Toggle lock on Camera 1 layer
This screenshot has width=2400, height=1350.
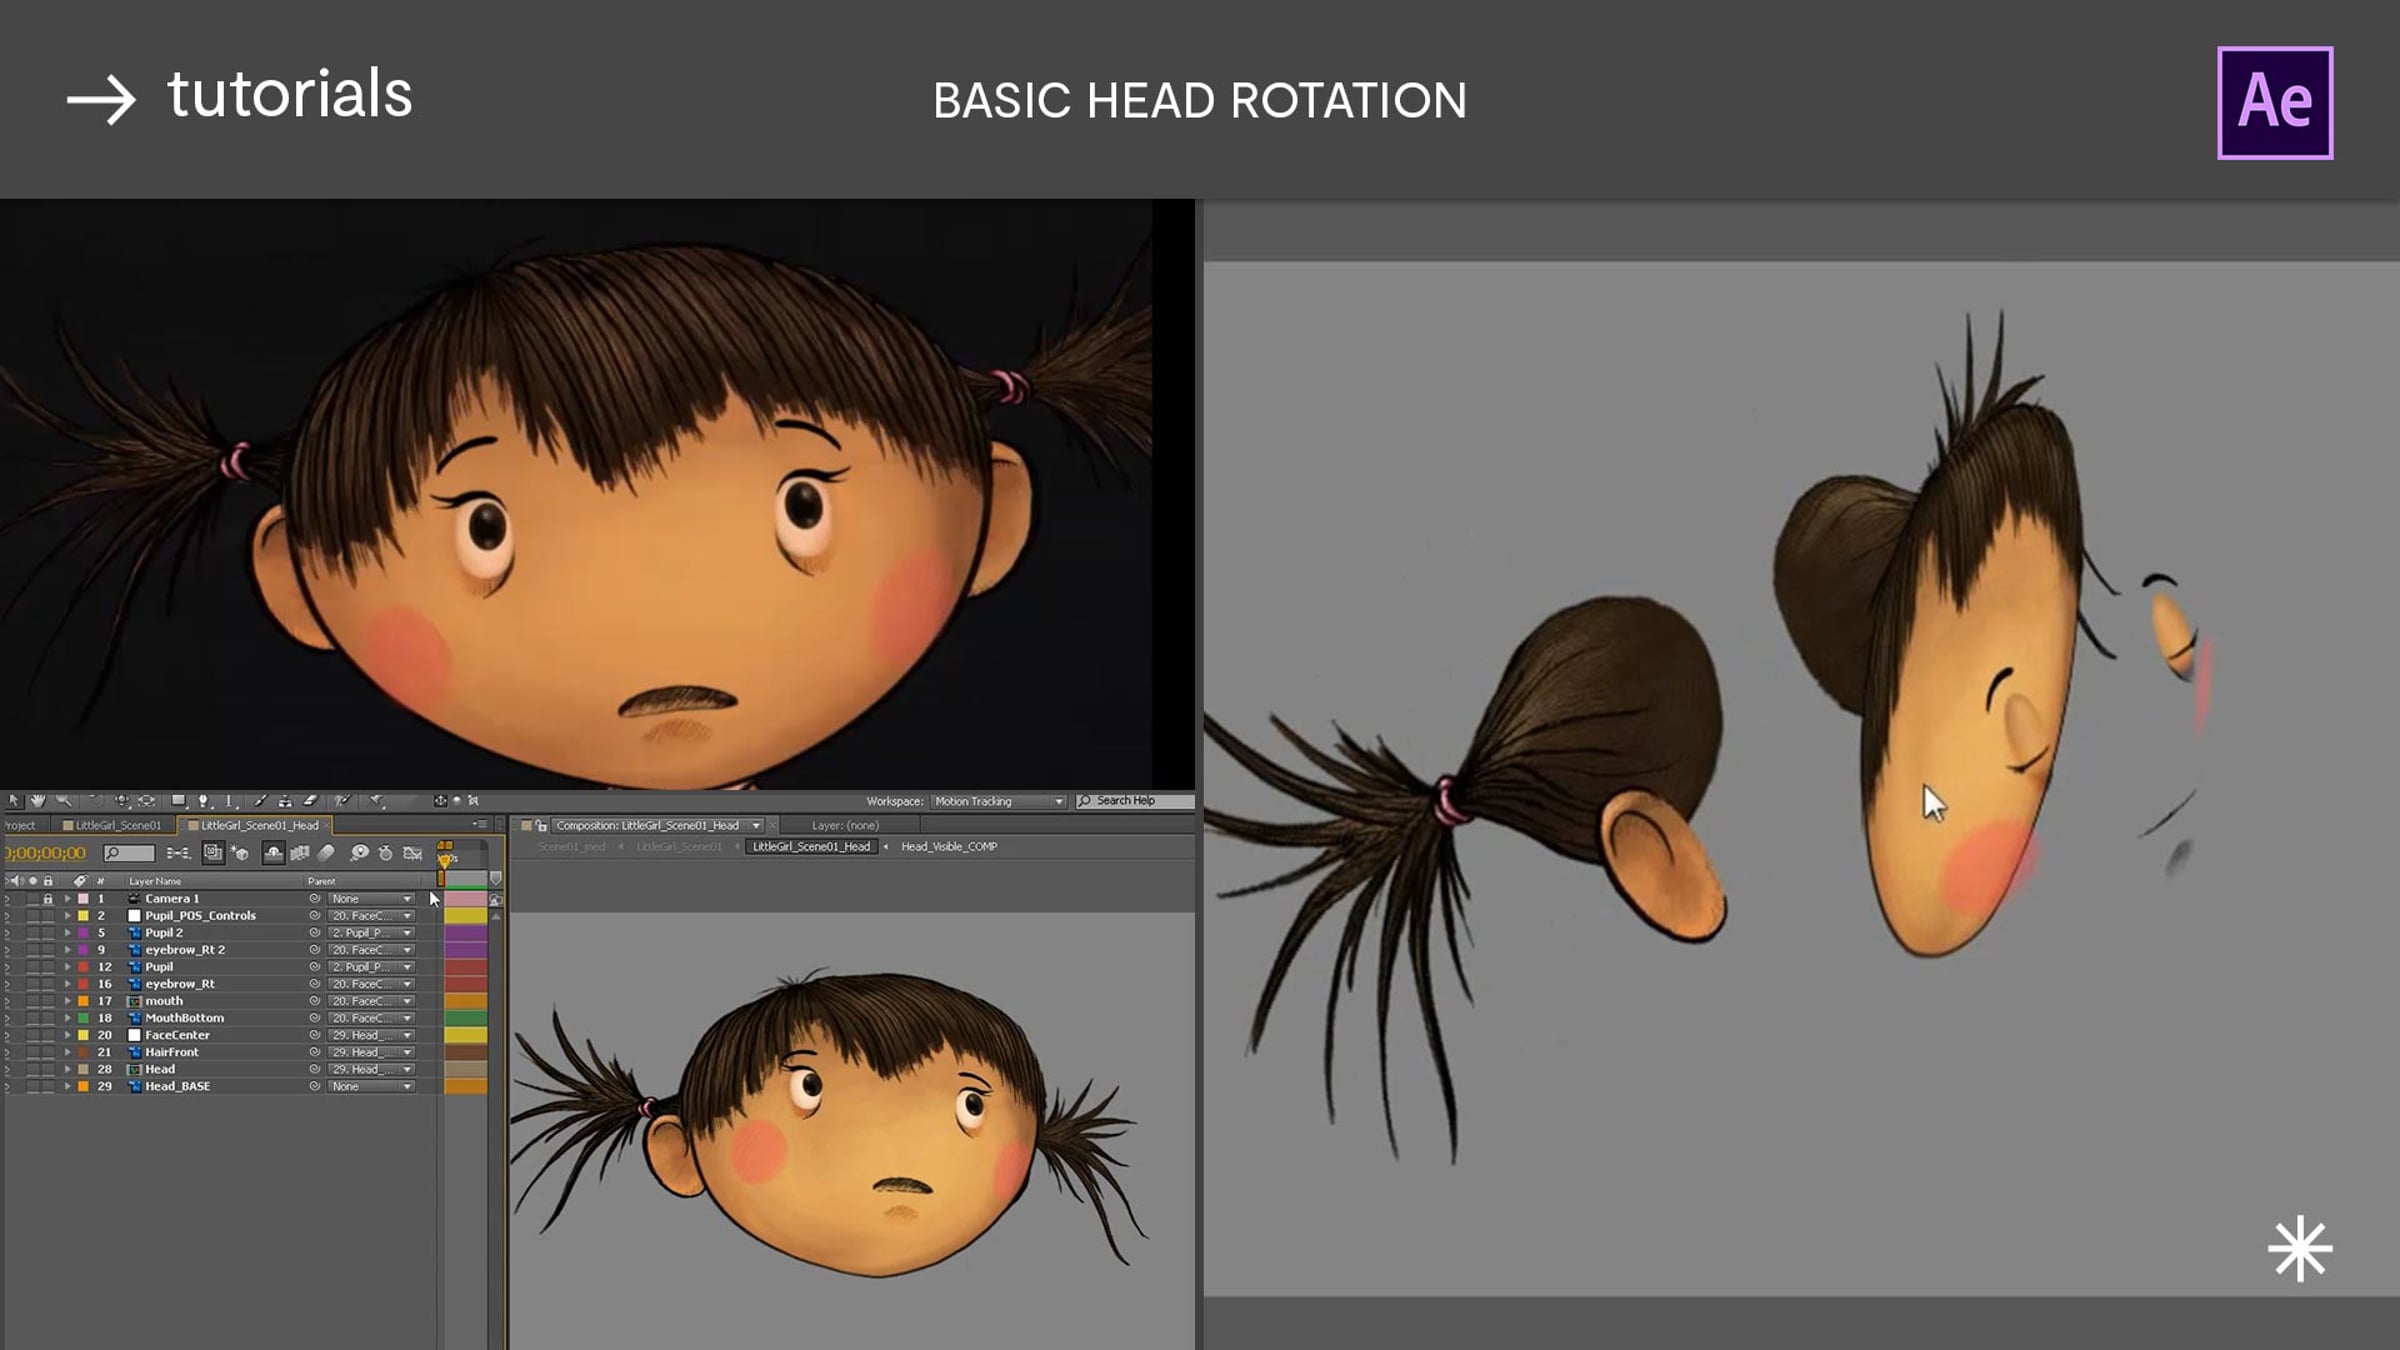click(x=47, y=899)
